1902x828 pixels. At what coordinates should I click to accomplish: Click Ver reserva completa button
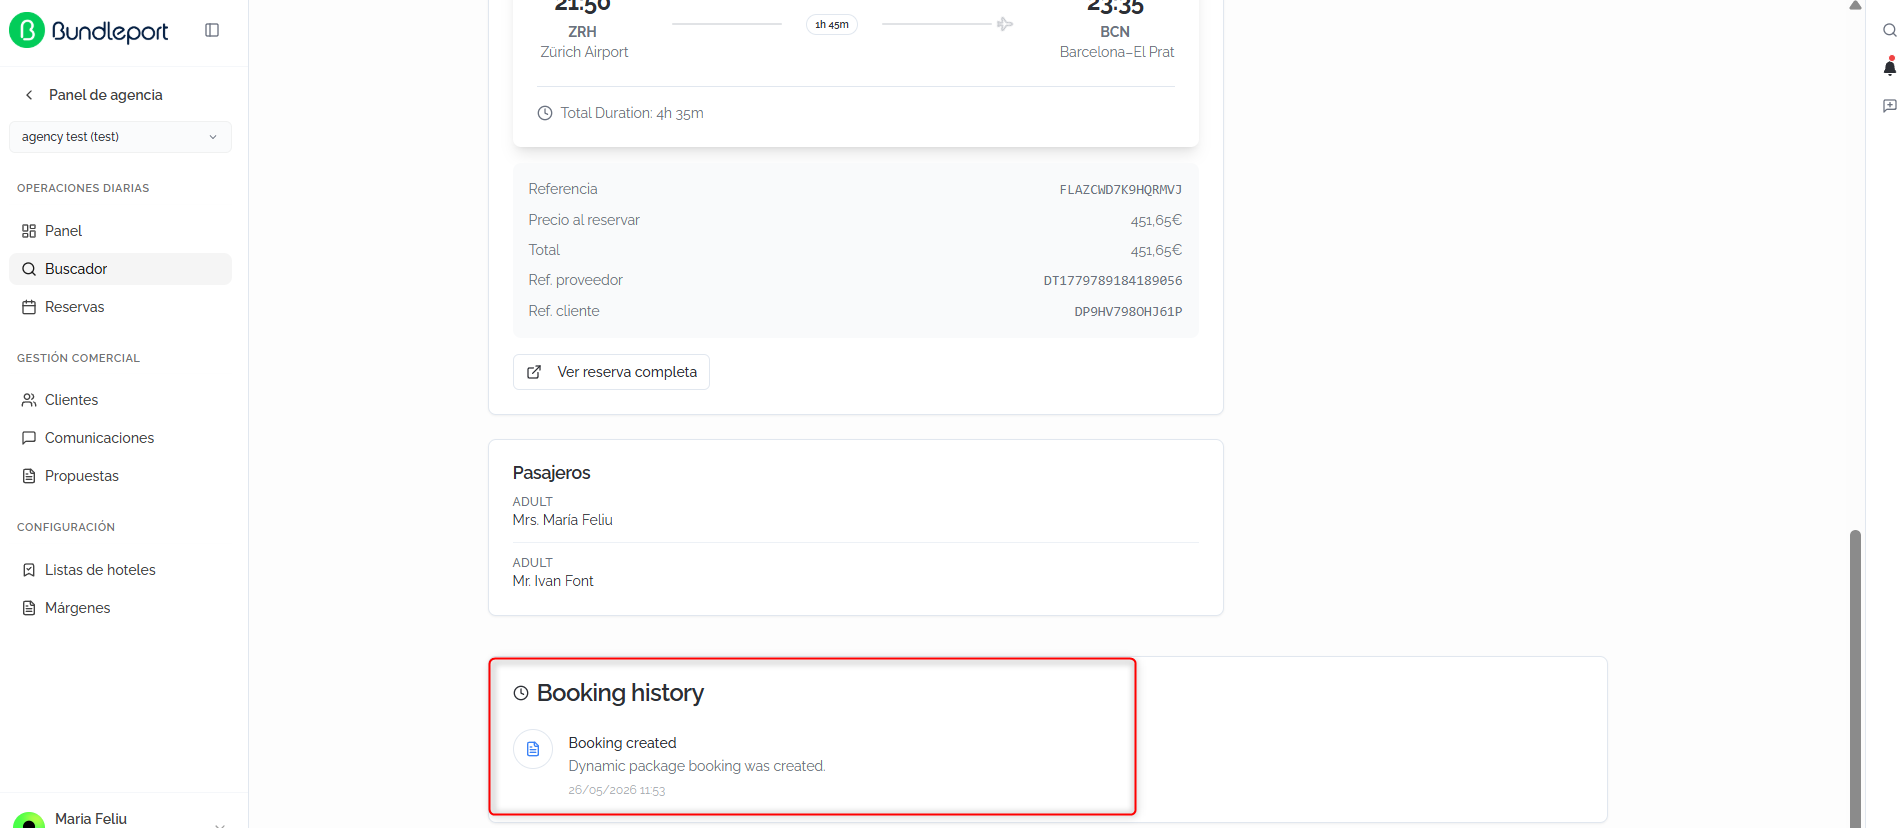[611, 372]
